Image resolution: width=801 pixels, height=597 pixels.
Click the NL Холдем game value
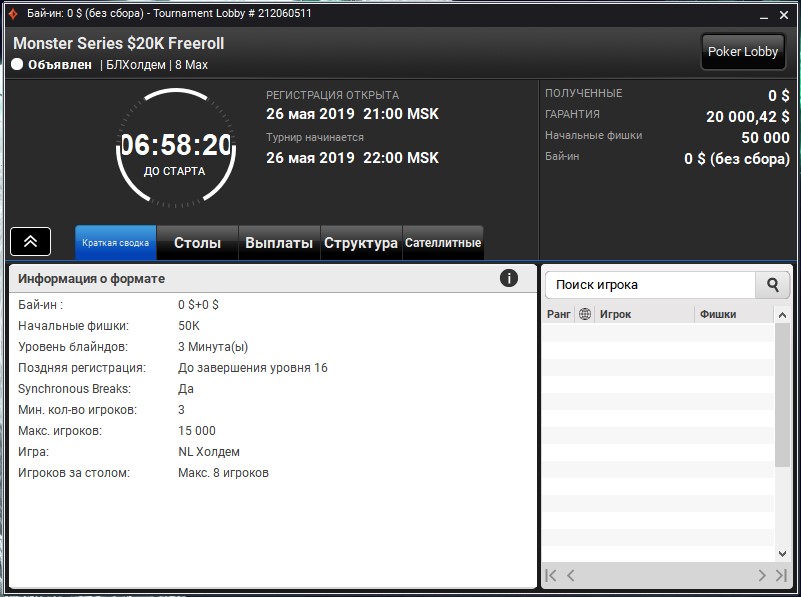(x=209, y=452)
